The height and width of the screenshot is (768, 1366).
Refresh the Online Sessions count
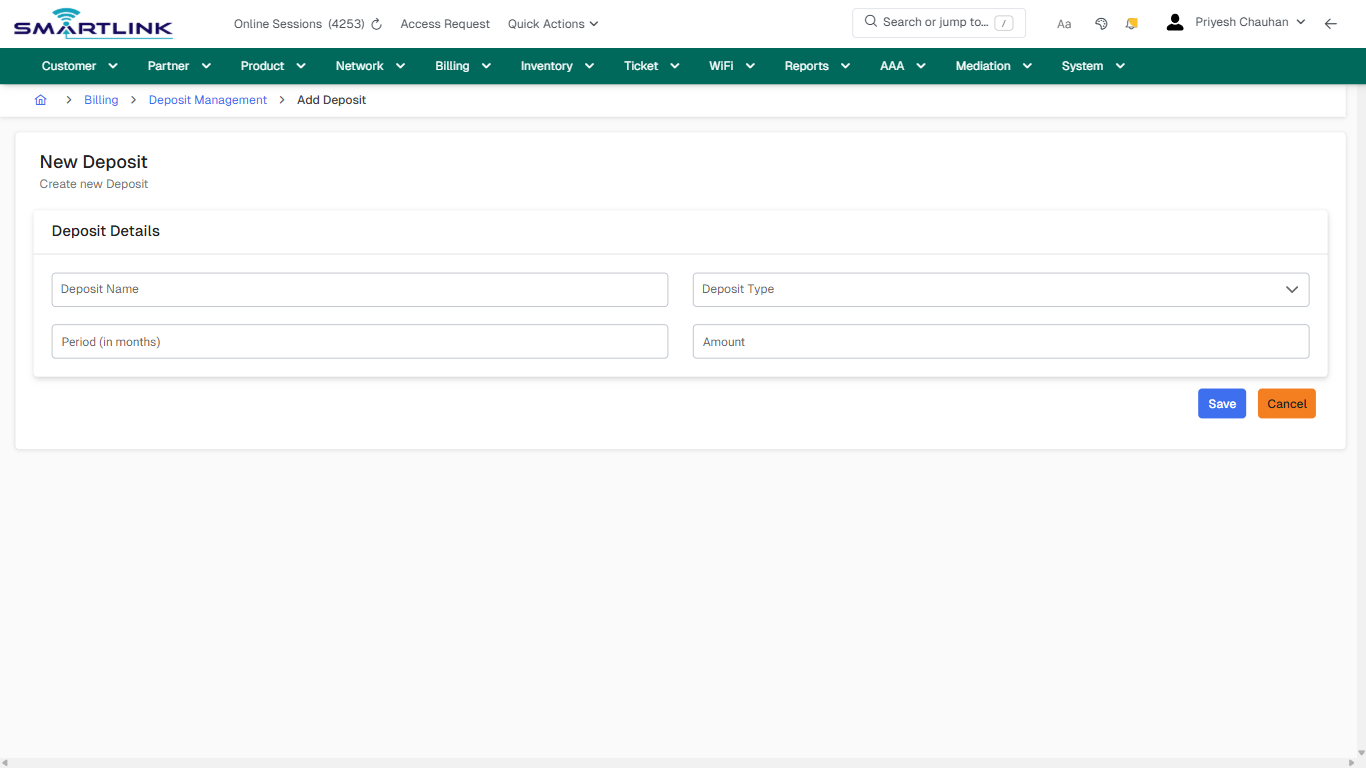click(x=375, y=23)
